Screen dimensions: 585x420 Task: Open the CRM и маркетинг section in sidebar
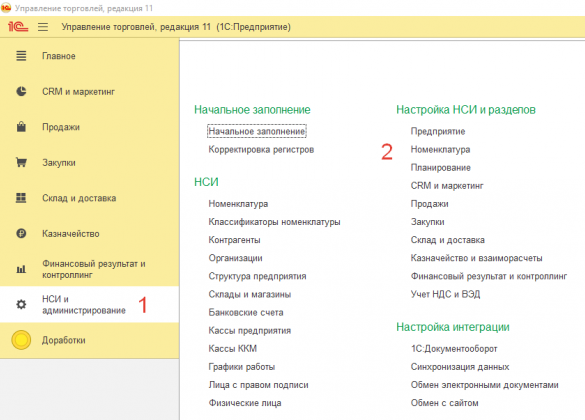[90, 91]
